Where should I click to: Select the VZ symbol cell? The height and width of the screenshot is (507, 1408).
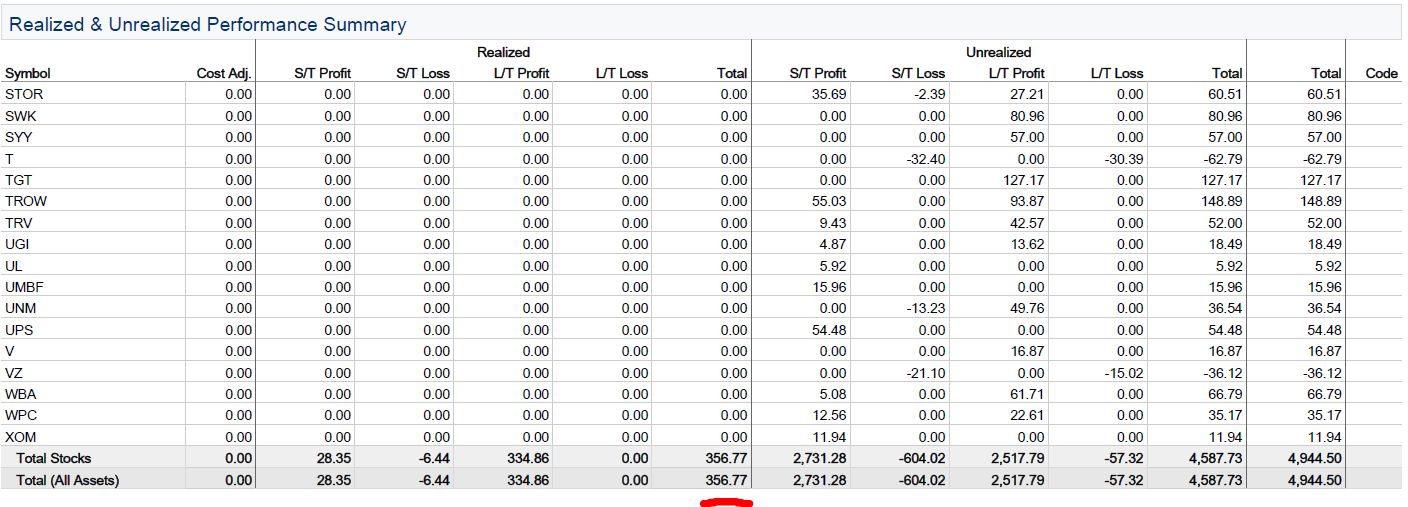pyautogui.click(x=14, y=373)
